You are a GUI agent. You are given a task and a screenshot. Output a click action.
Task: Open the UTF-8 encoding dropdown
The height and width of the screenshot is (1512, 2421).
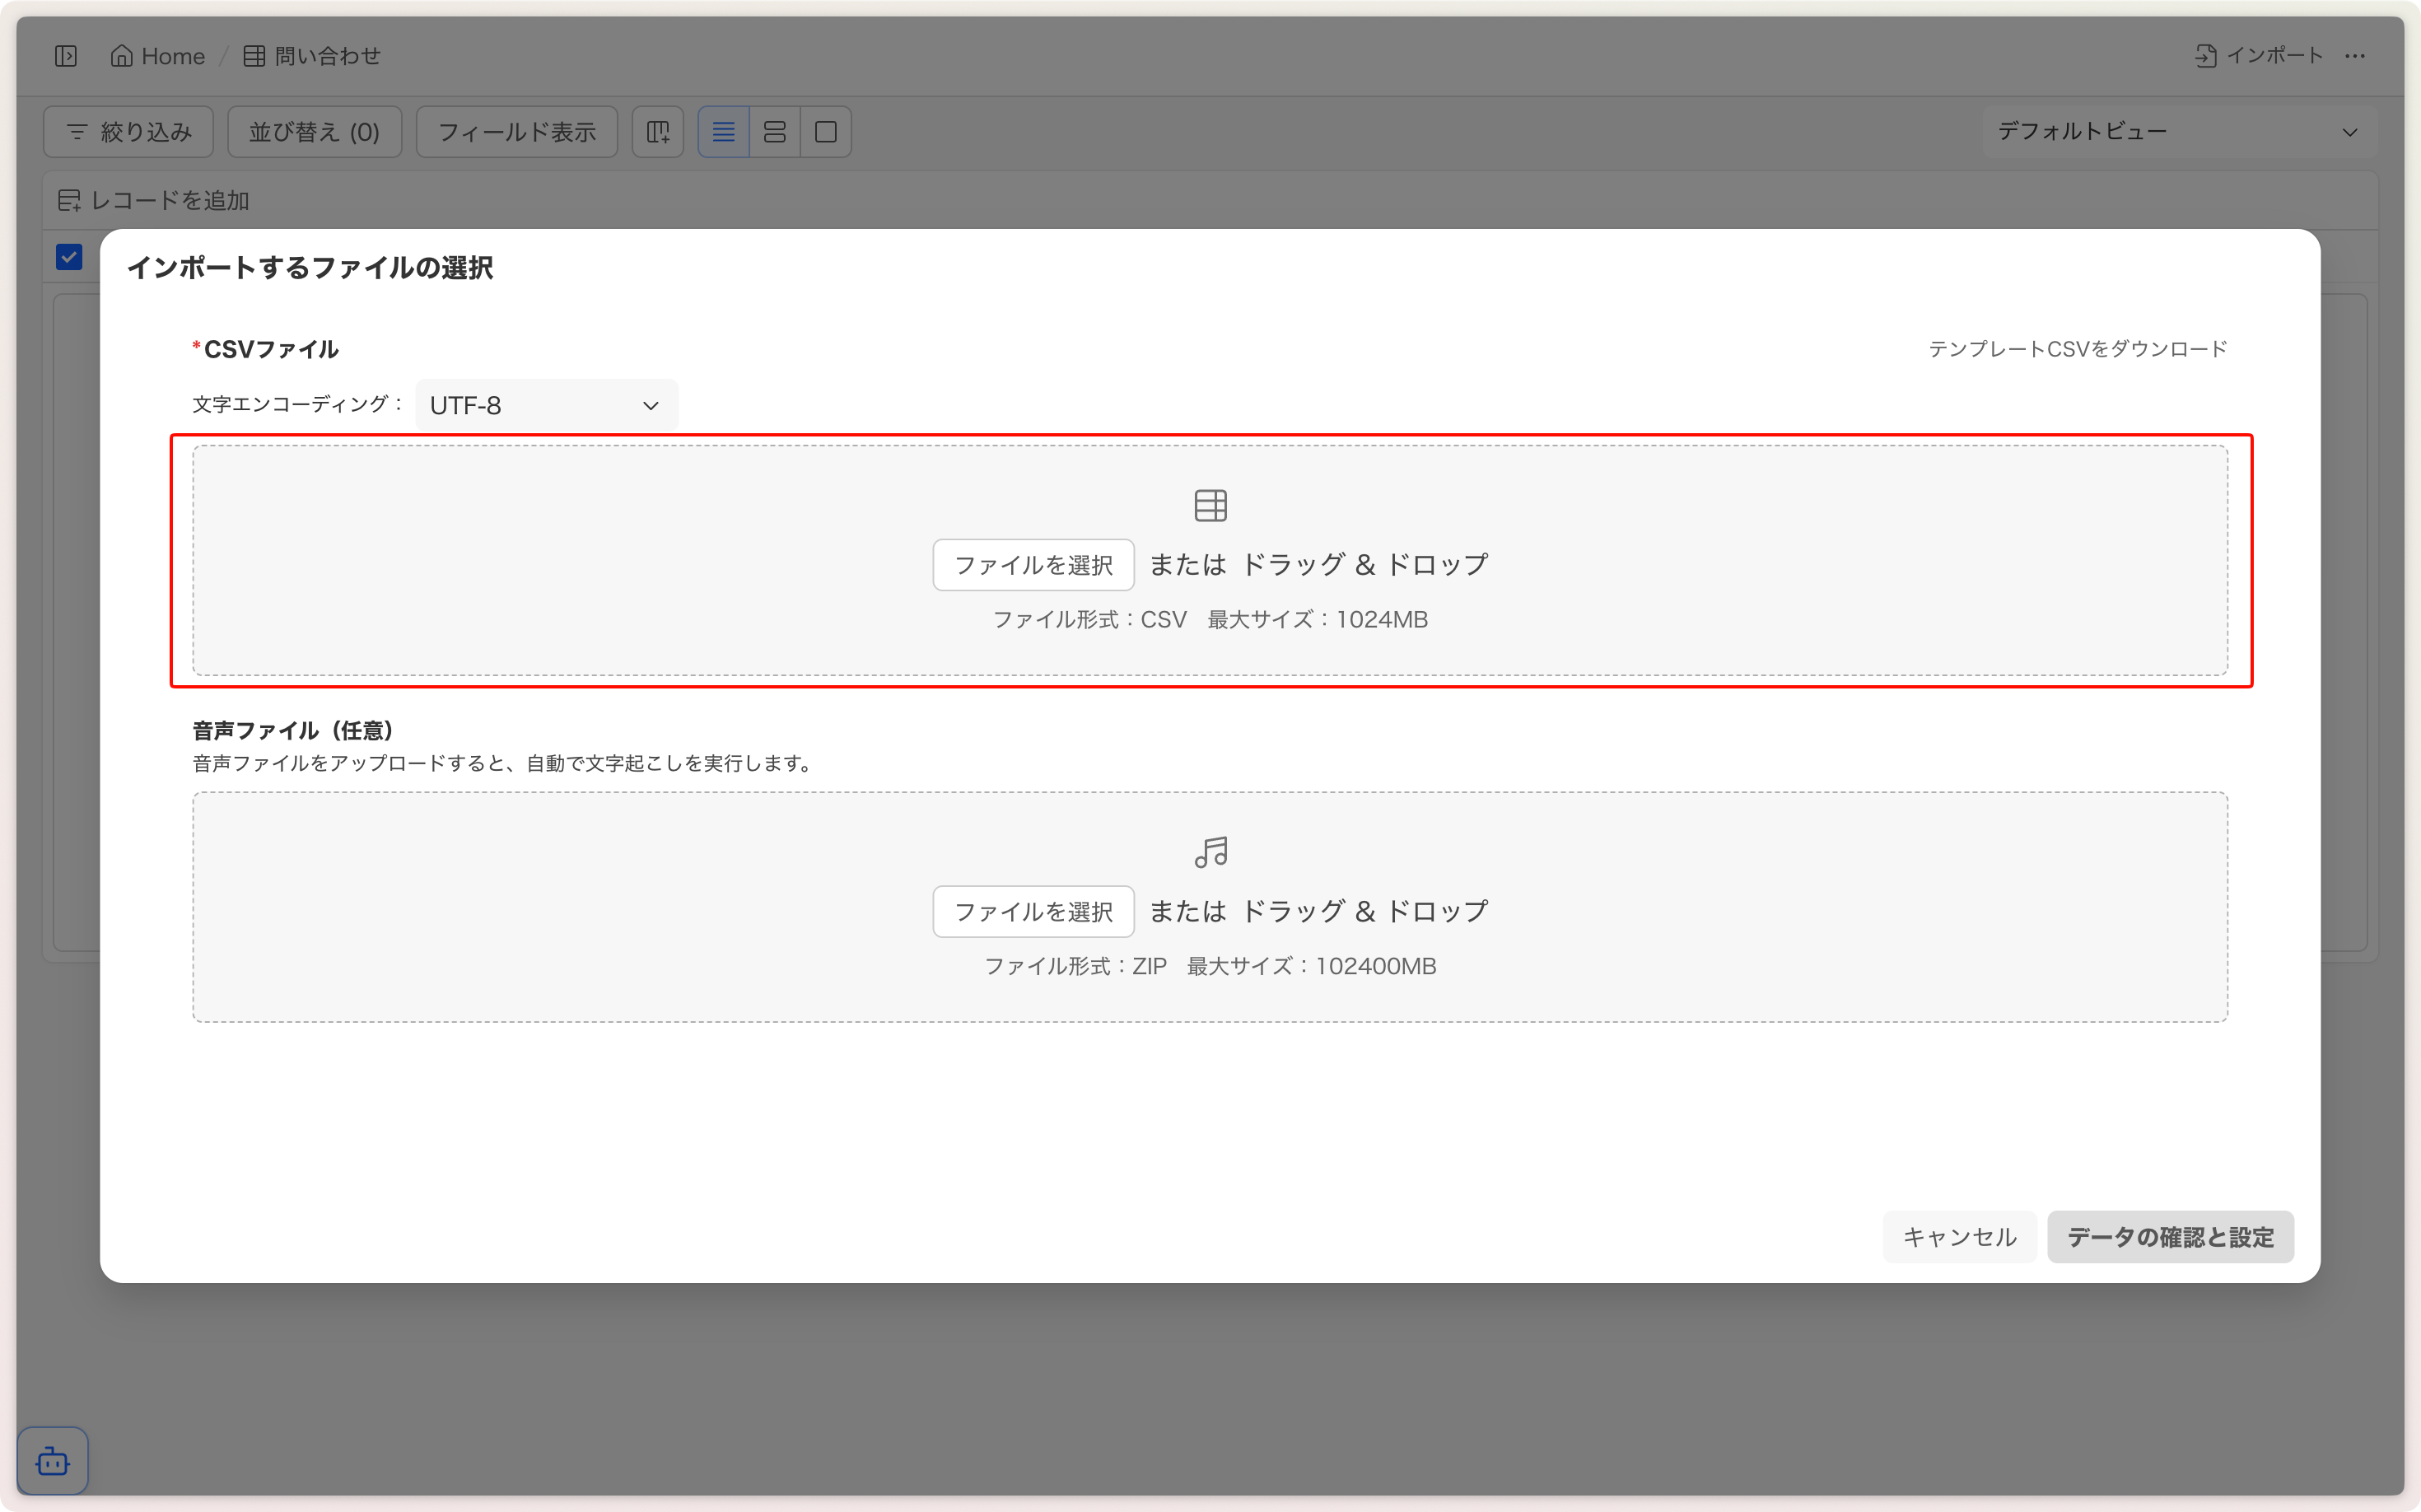546,405
